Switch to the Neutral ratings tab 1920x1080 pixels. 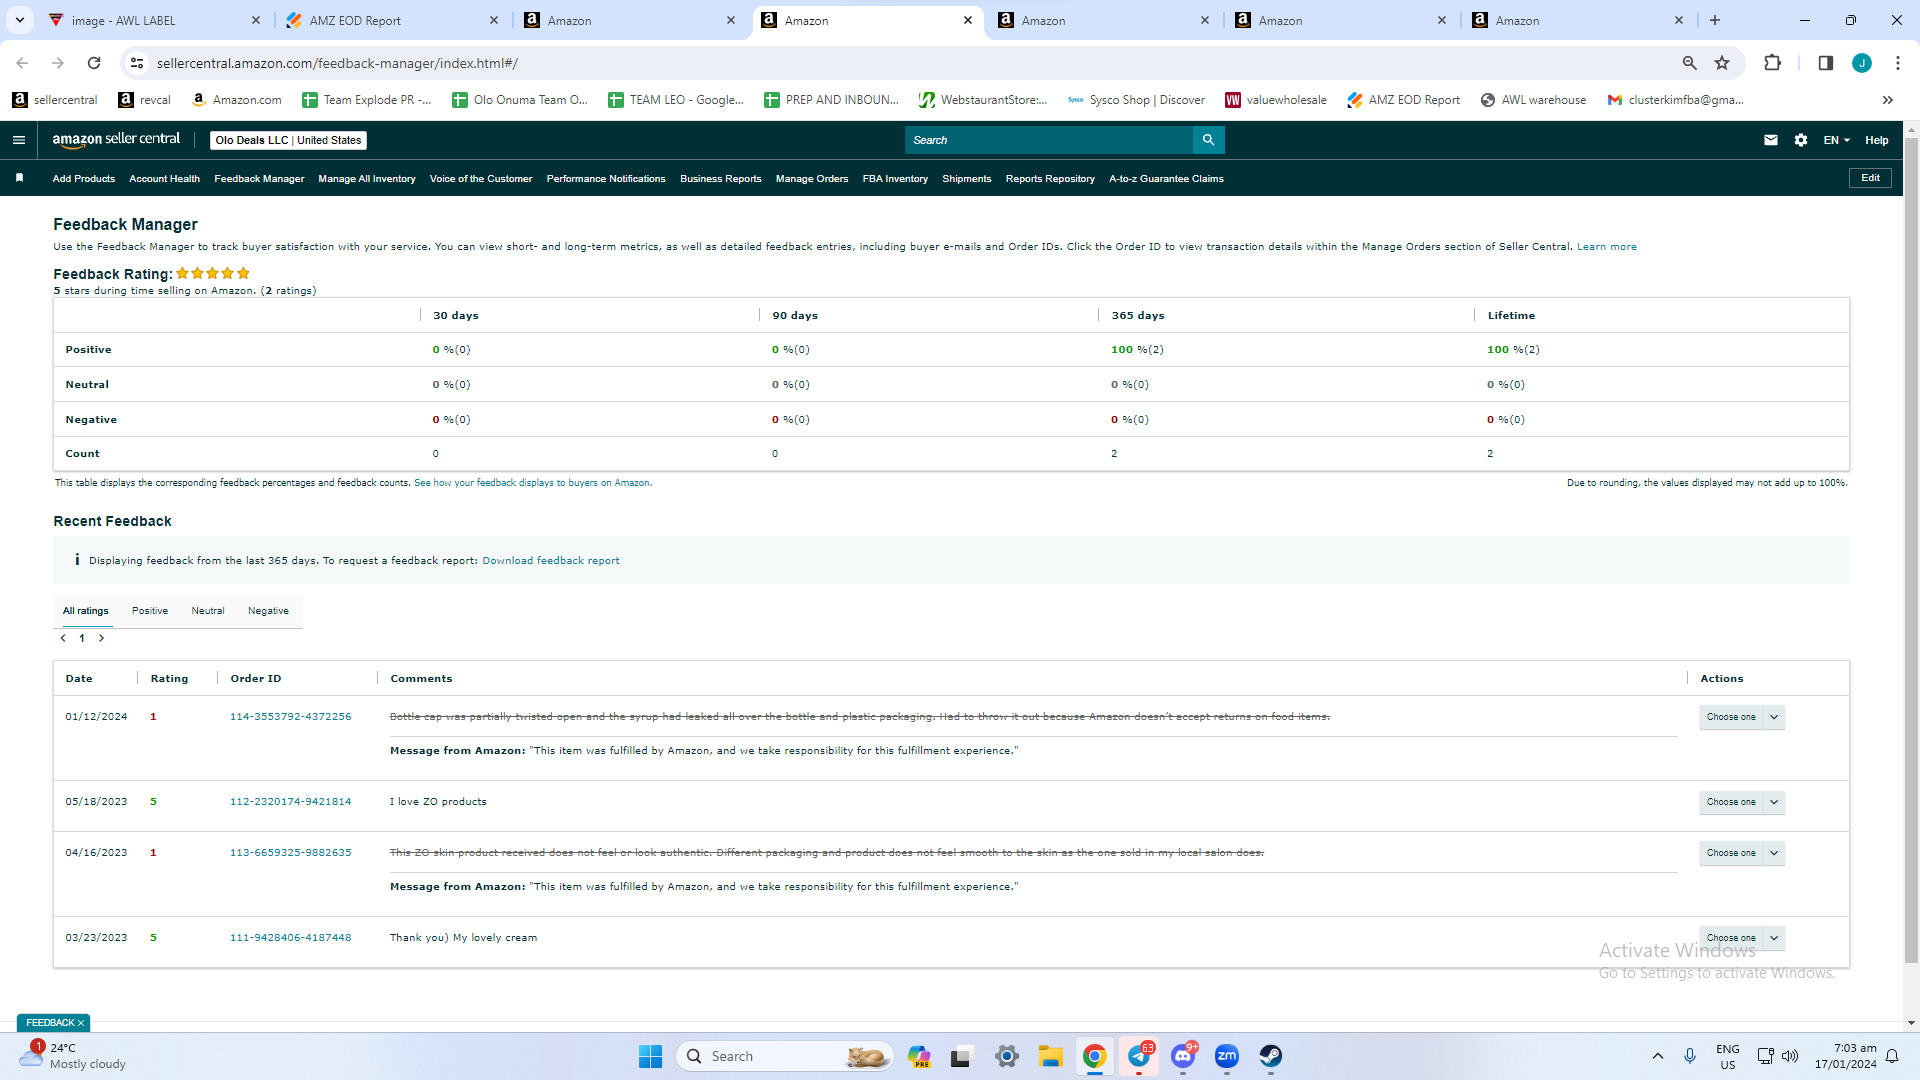(x=208, y=611)
